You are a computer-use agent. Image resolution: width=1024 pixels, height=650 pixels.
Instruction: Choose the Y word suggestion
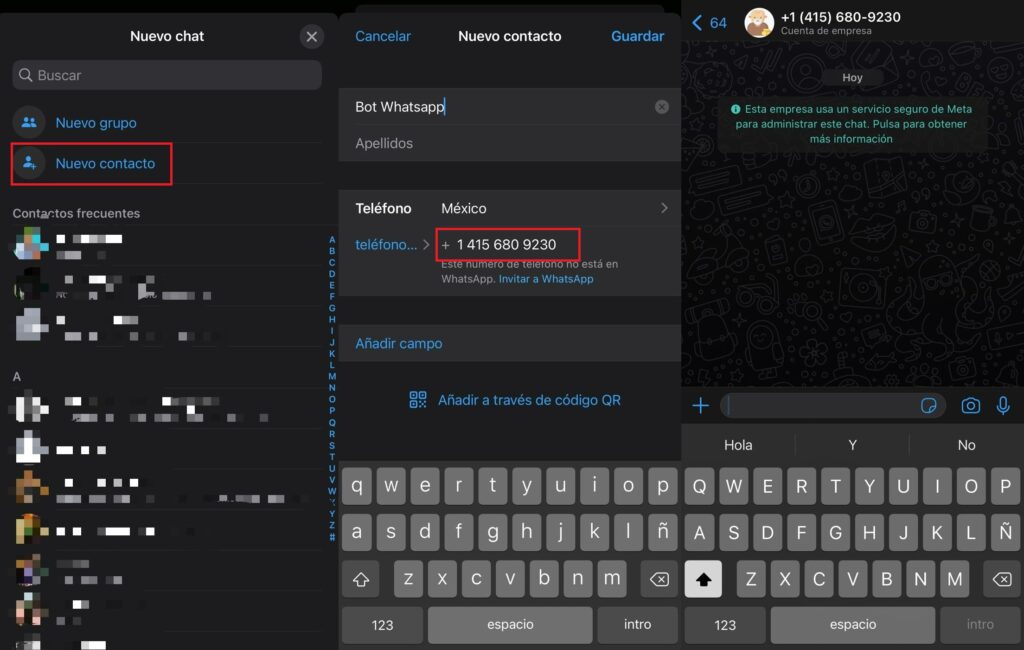click(852, 446)
